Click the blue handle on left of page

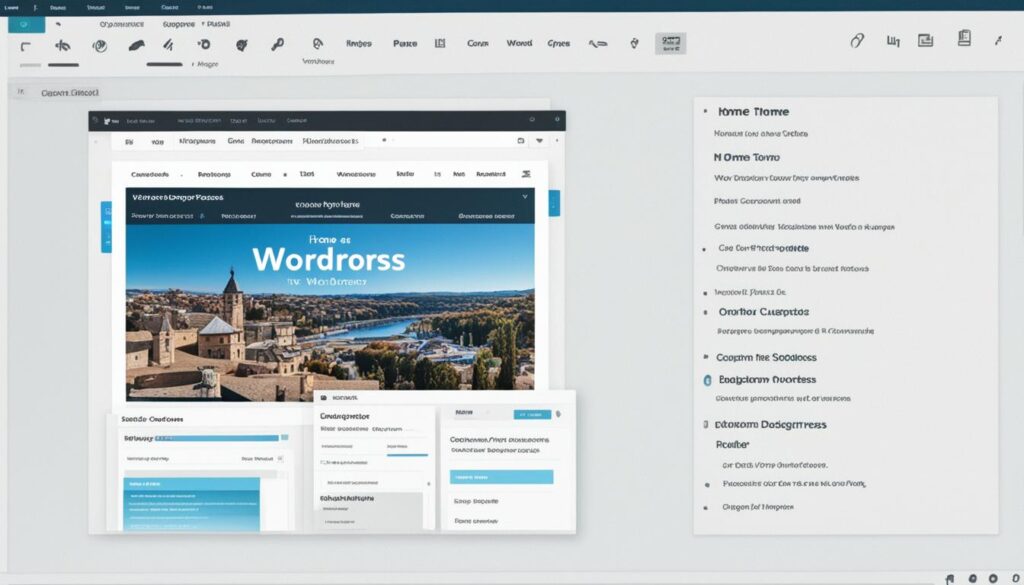(x=106, y=227)
